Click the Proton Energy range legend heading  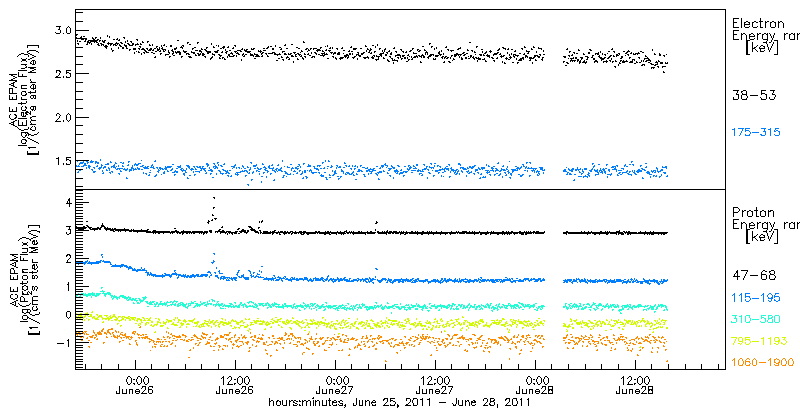764,225
